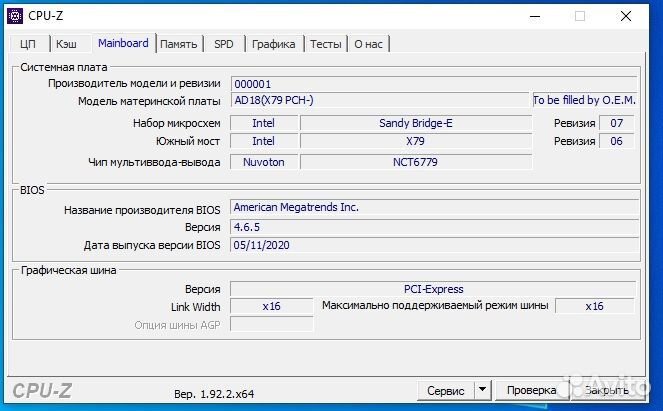Minimize the CPU-Z window
663x411 pixels.
click(x=535, y=16)
